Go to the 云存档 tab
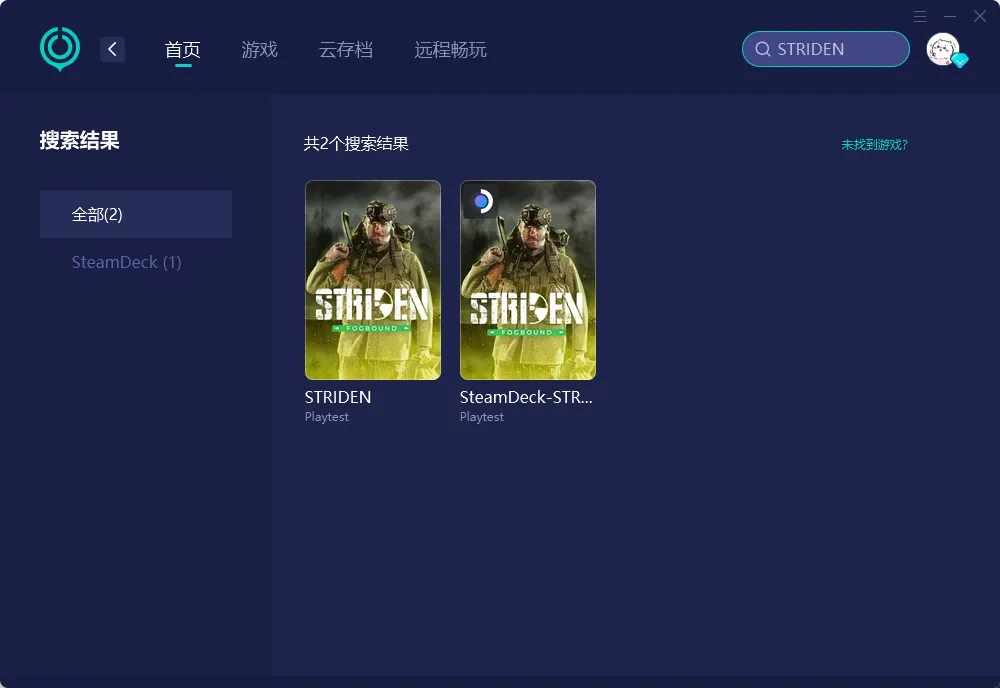This screenshot has height=688, width=1000. coord(346,49)
